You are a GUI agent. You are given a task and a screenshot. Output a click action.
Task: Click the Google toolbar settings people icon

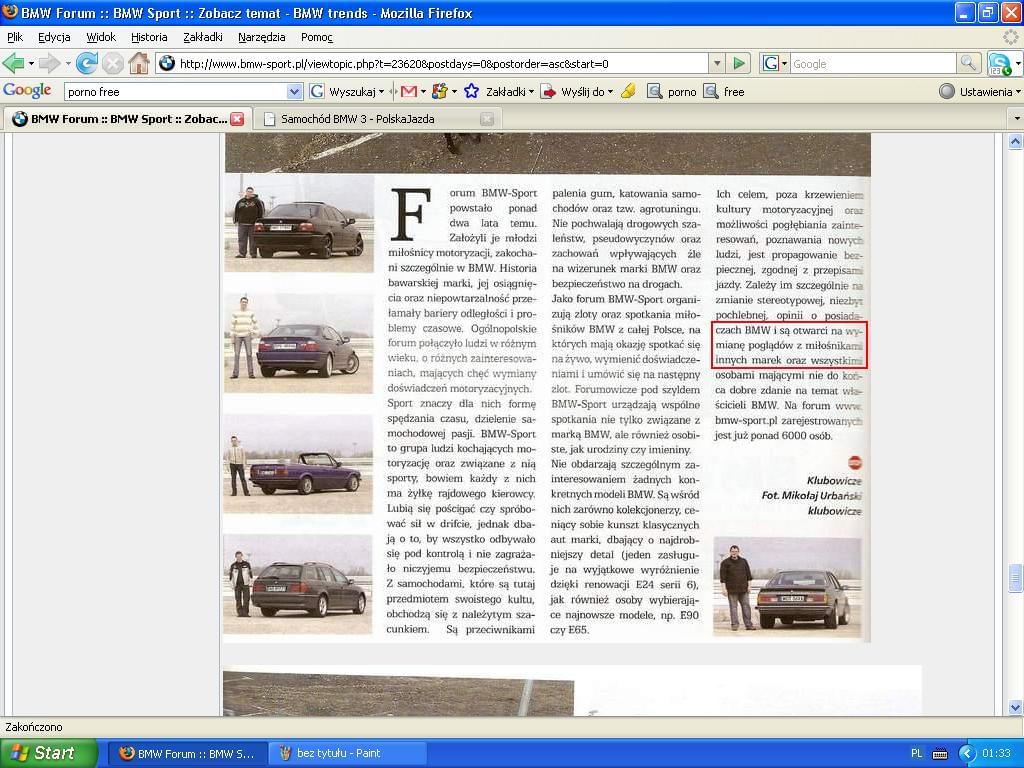[x=440, y=91]
